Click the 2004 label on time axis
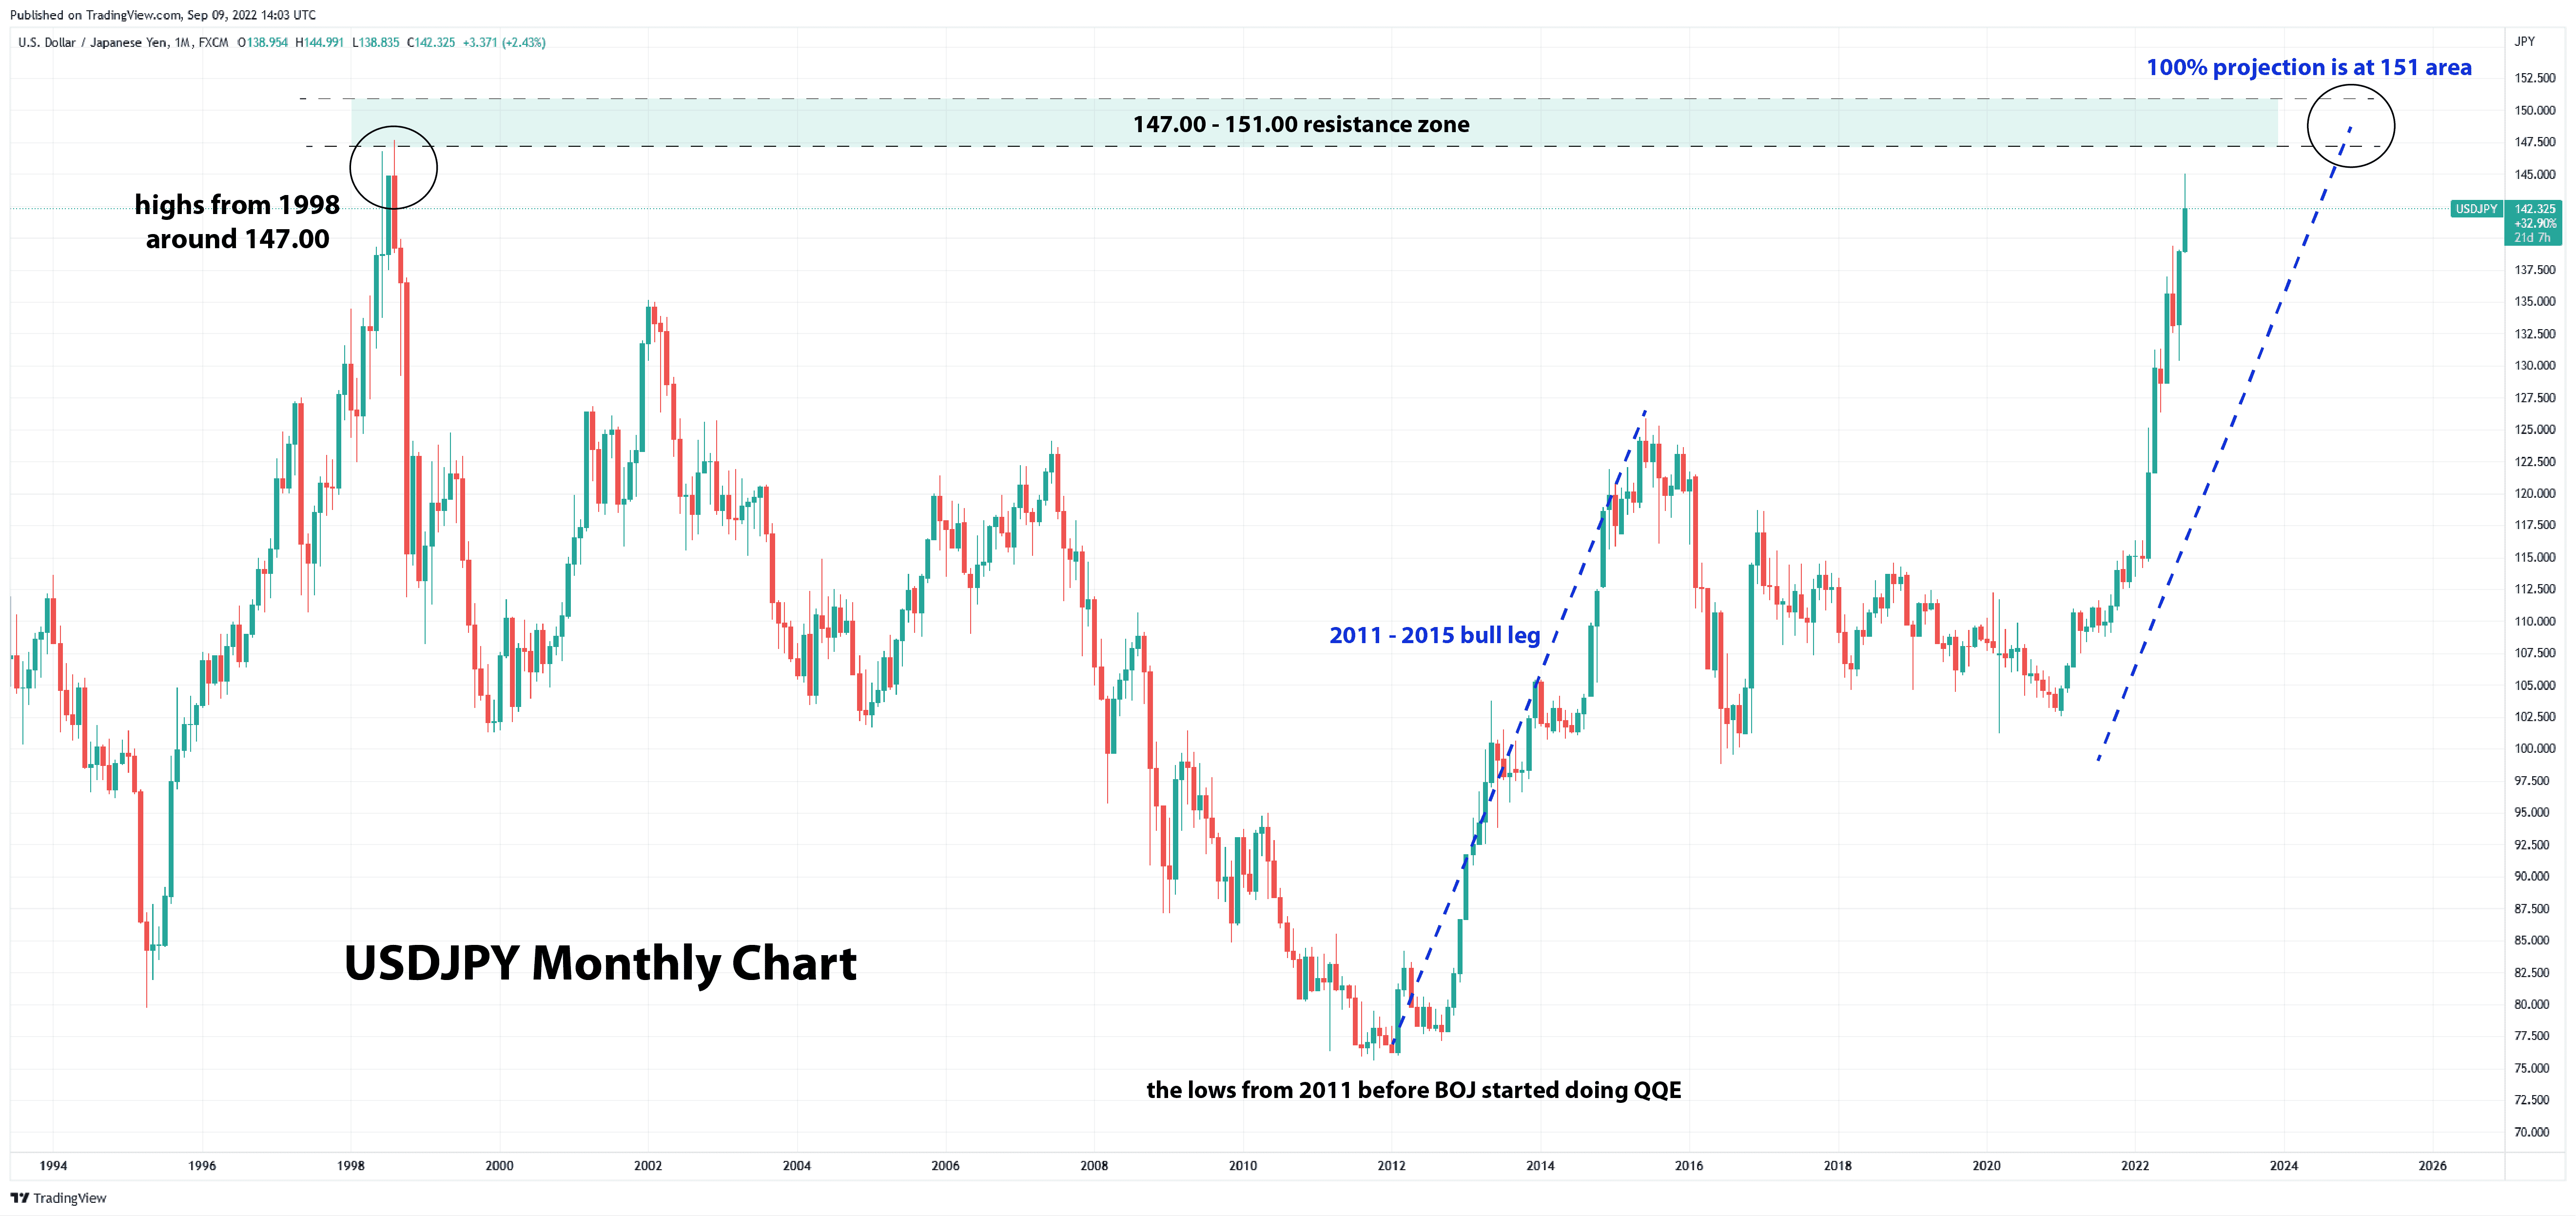 coord(797,1165)
